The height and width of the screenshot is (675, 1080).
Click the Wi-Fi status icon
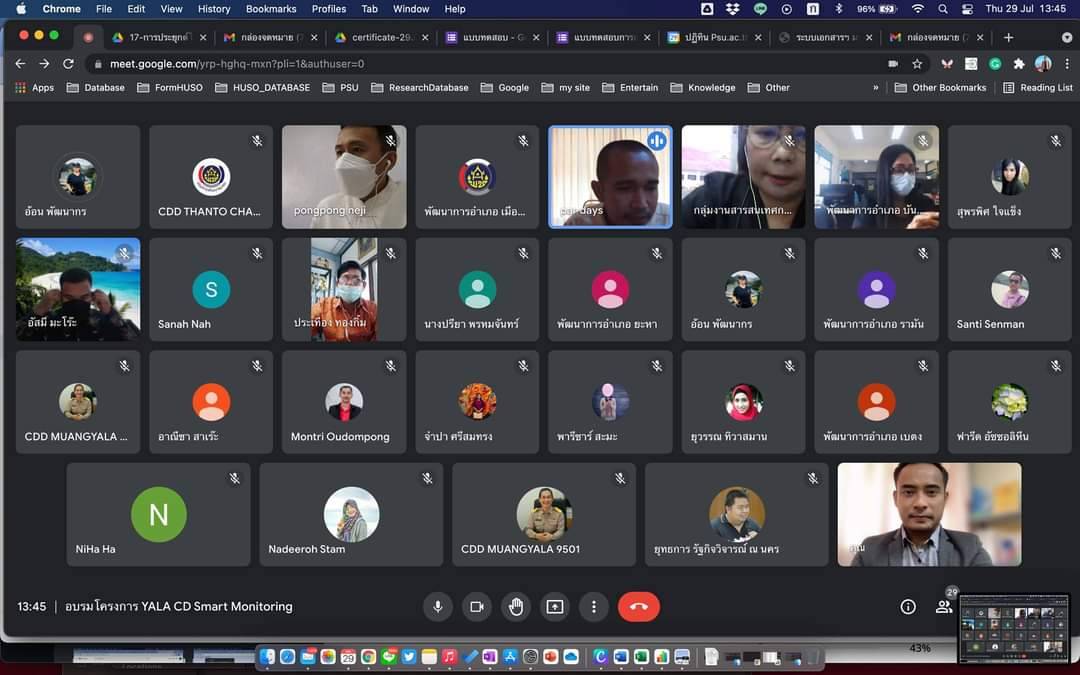(x=917, y=9)
